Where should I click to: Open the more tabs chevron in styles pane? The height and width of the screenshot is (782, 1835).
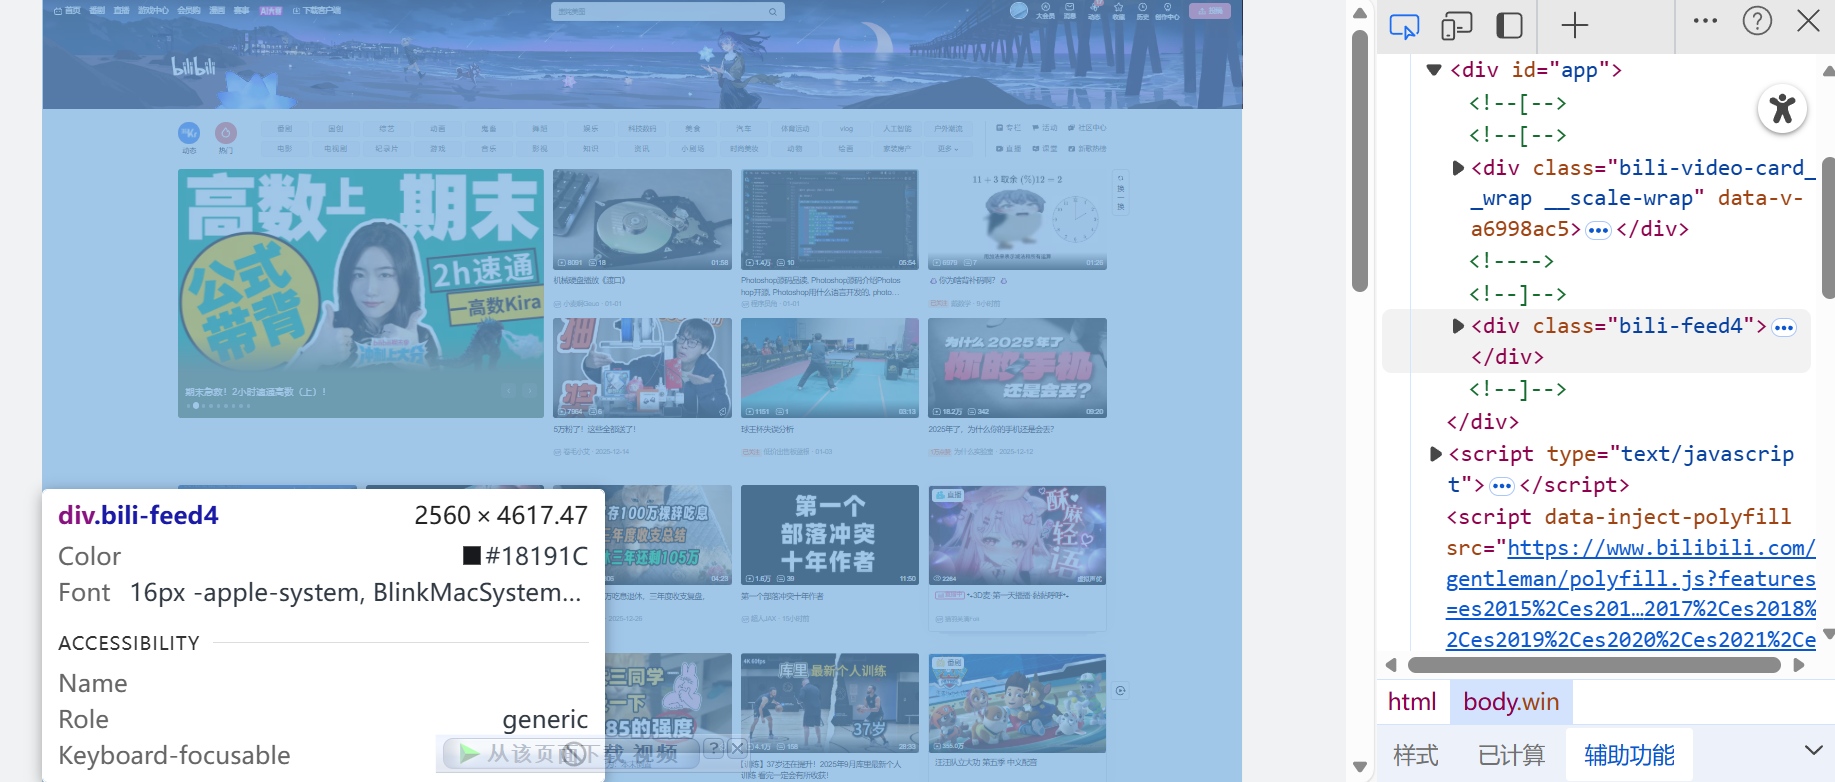pyautogui.click(x=1813, y=750)
